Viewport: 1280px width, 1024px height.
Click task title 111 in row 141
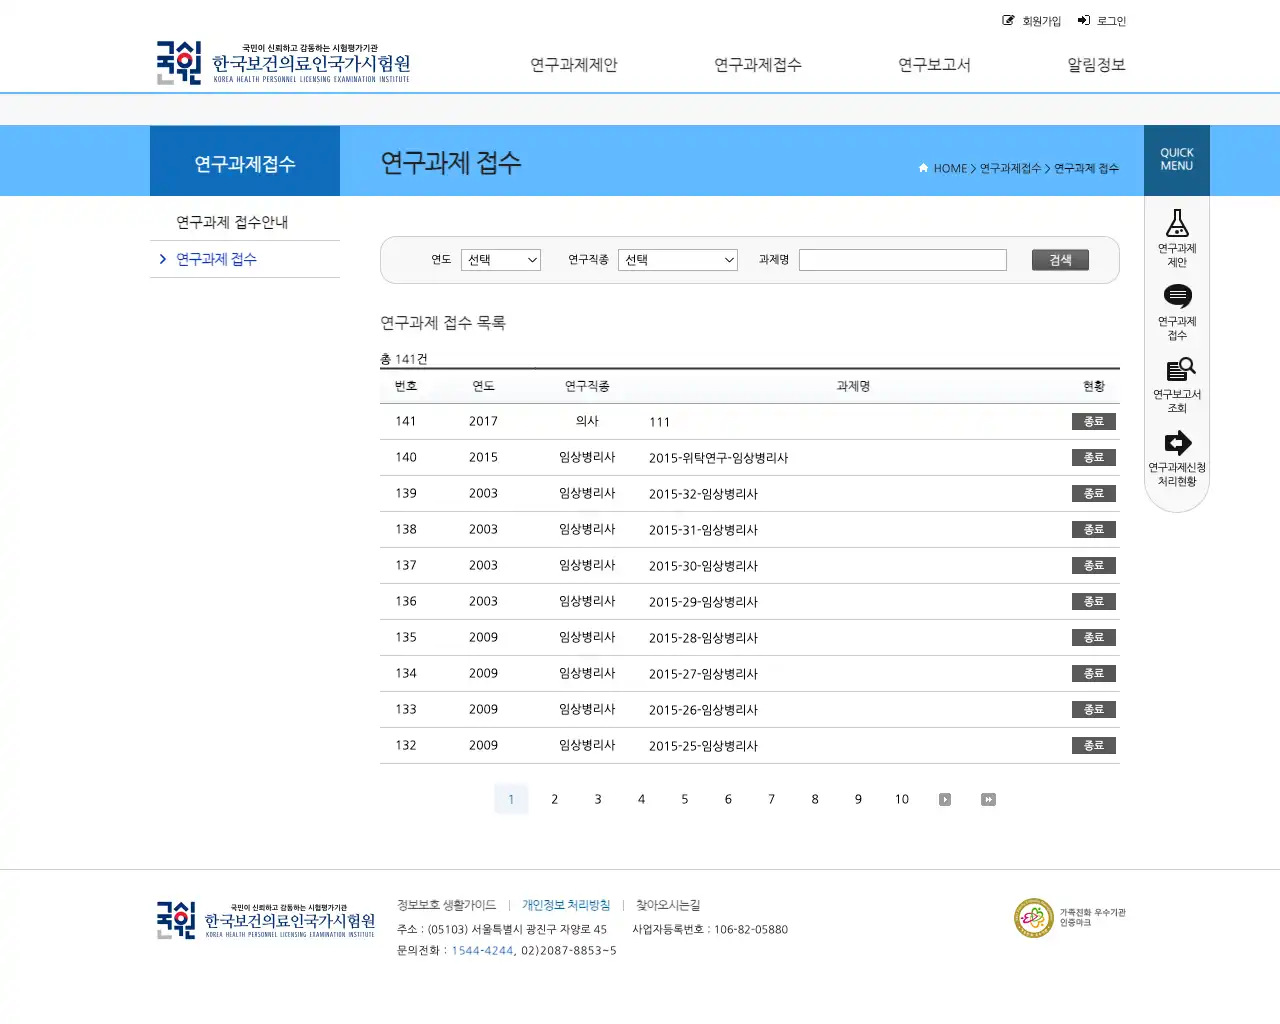(659, 422)
